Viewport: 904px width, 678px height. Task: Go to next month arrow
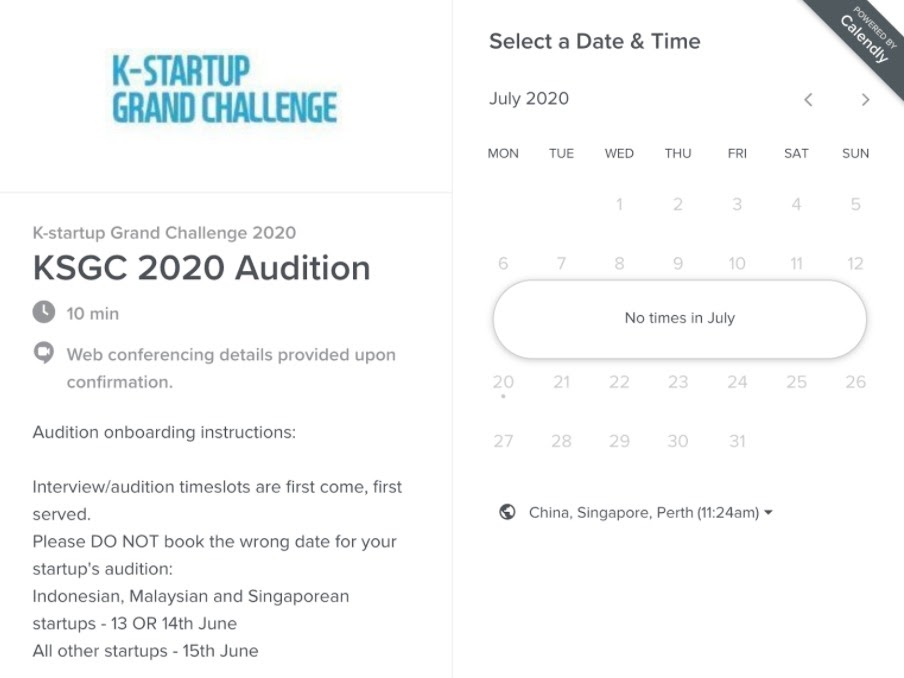tap(865, 100)
